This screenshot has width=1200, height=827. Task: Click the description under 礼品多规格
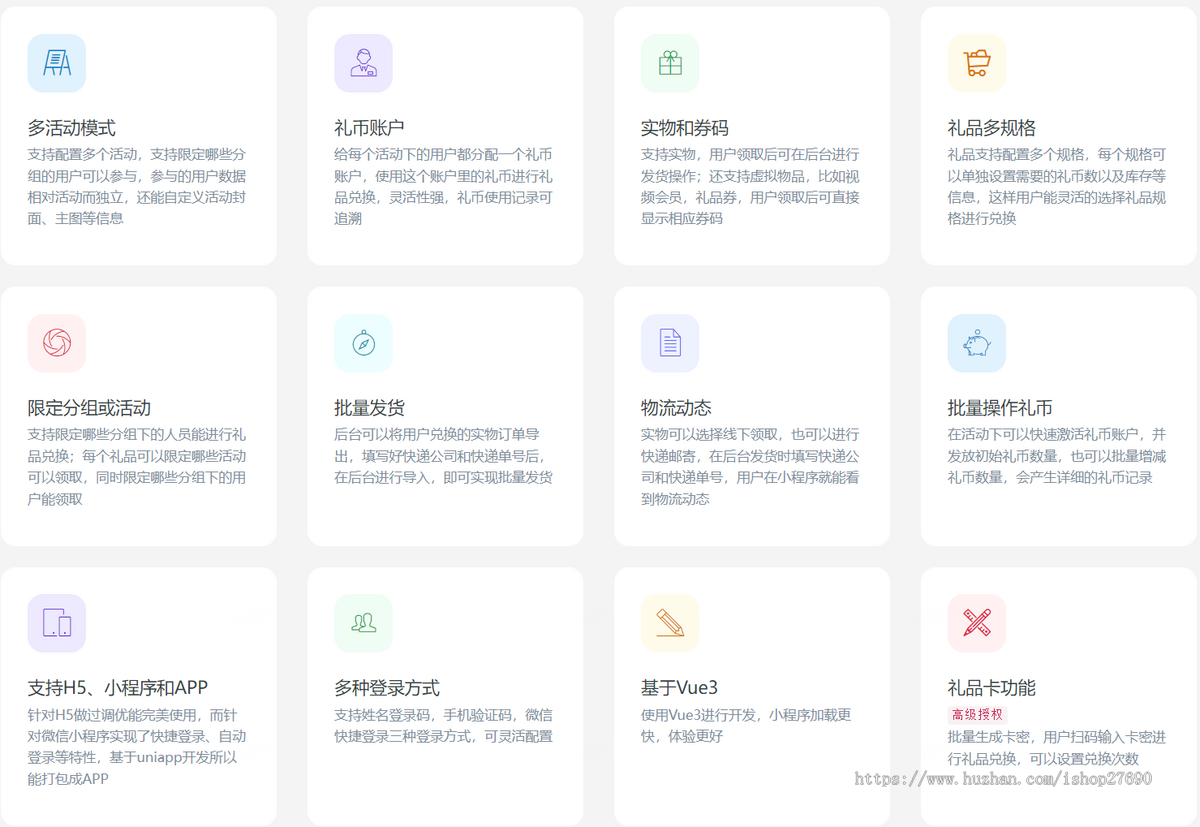click(1057, 186)
